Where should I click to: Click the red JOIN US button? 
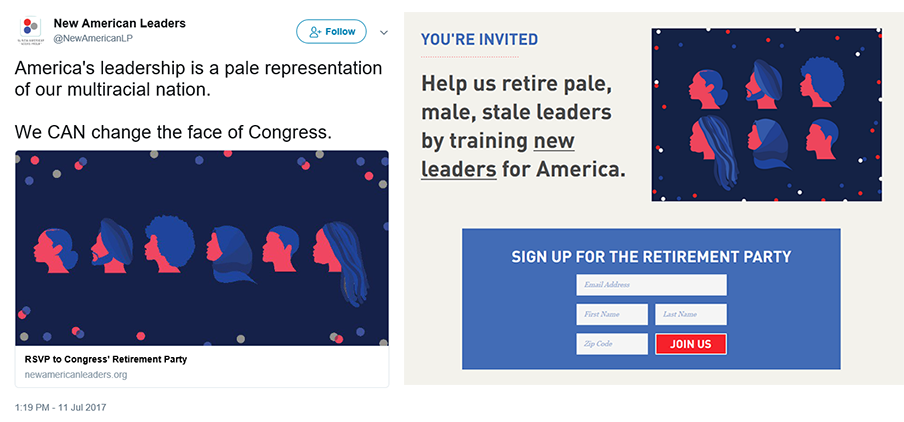(691, 344)
